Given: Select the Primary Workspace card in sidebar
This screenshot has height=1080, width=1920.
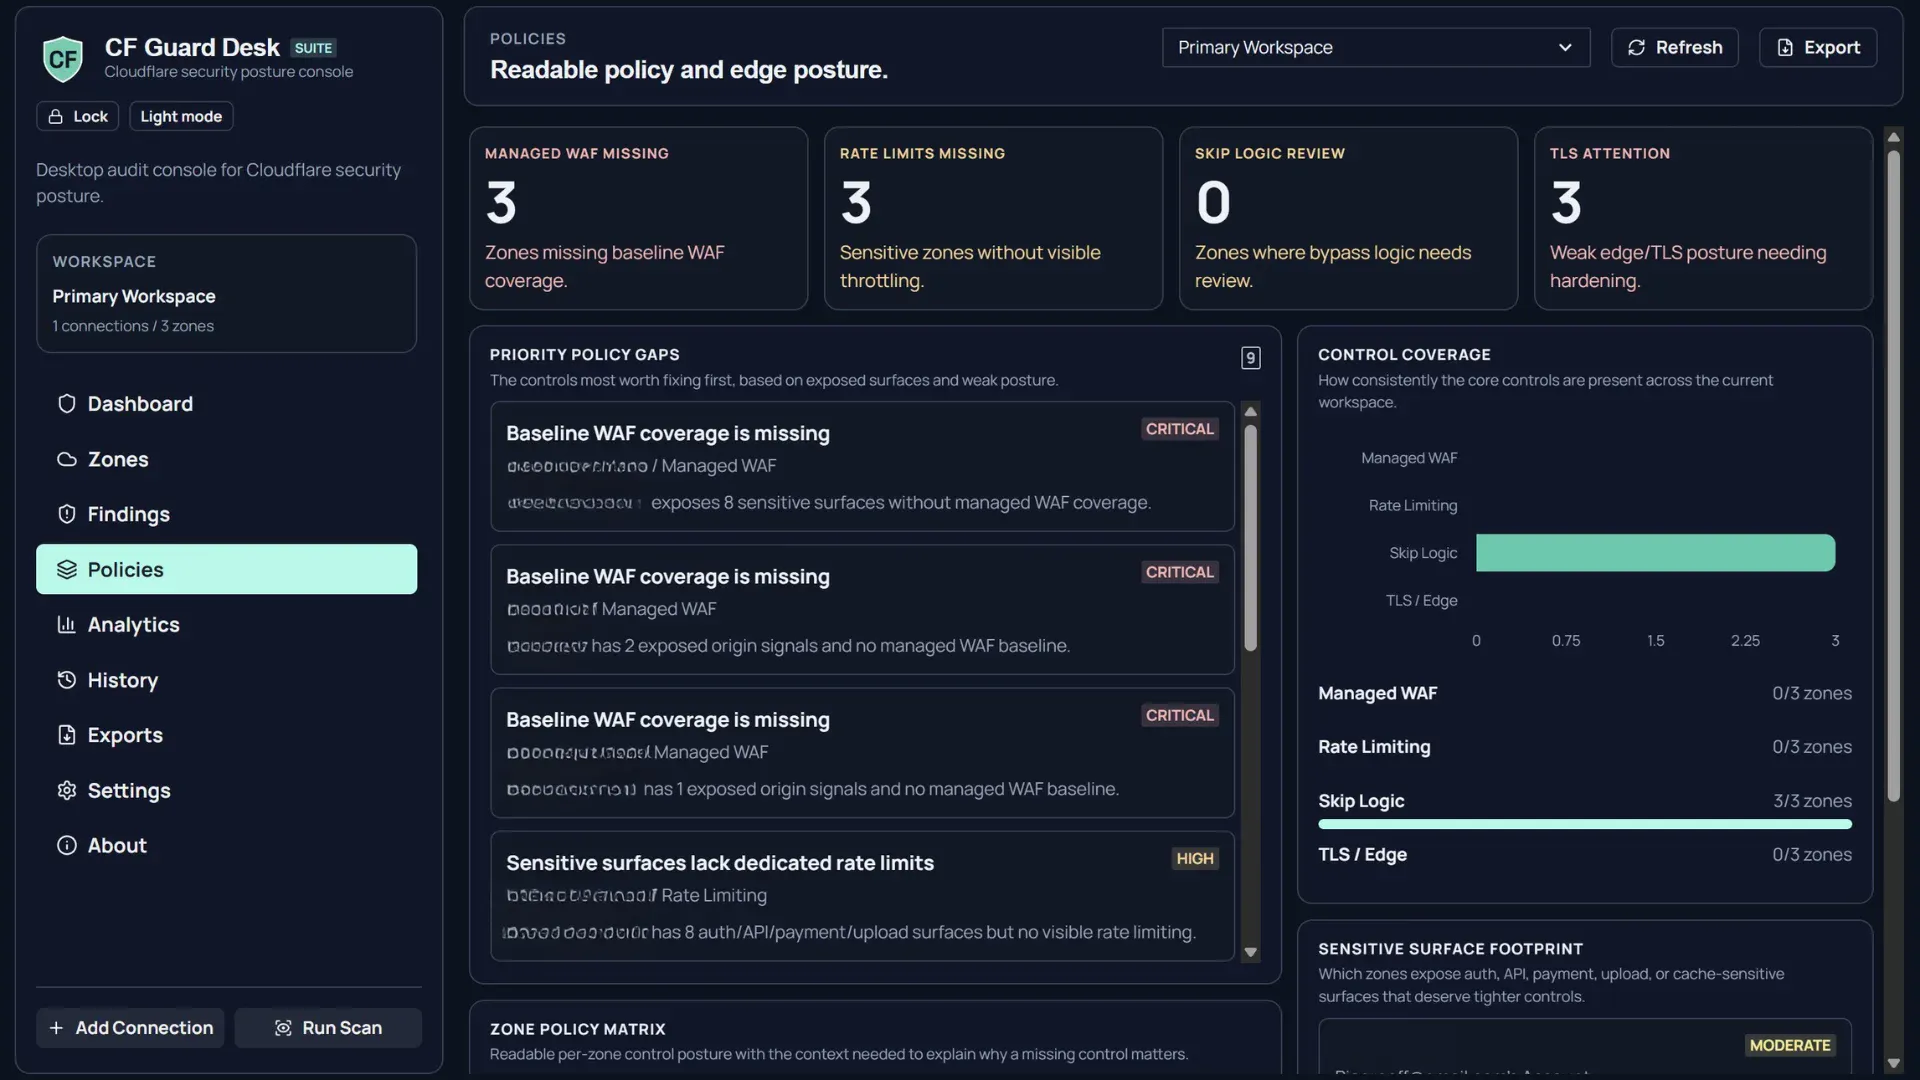Looking at the screenshot, I should point(227,293).
